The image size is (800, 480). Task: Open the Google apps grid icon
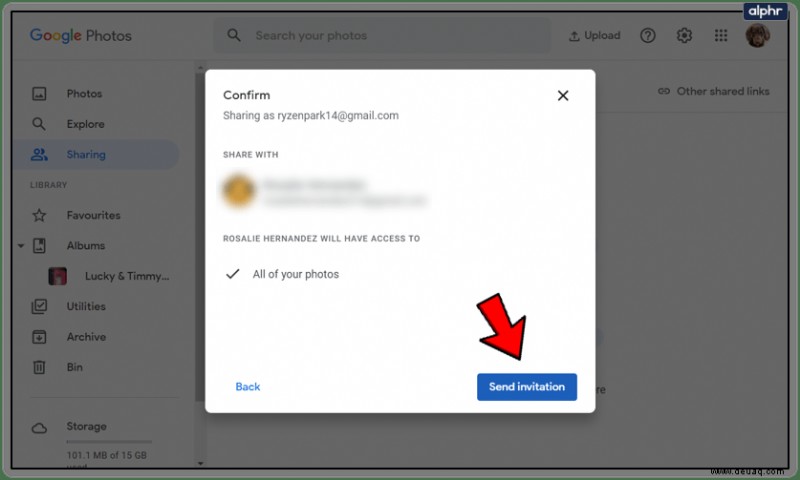click(721, 35)
